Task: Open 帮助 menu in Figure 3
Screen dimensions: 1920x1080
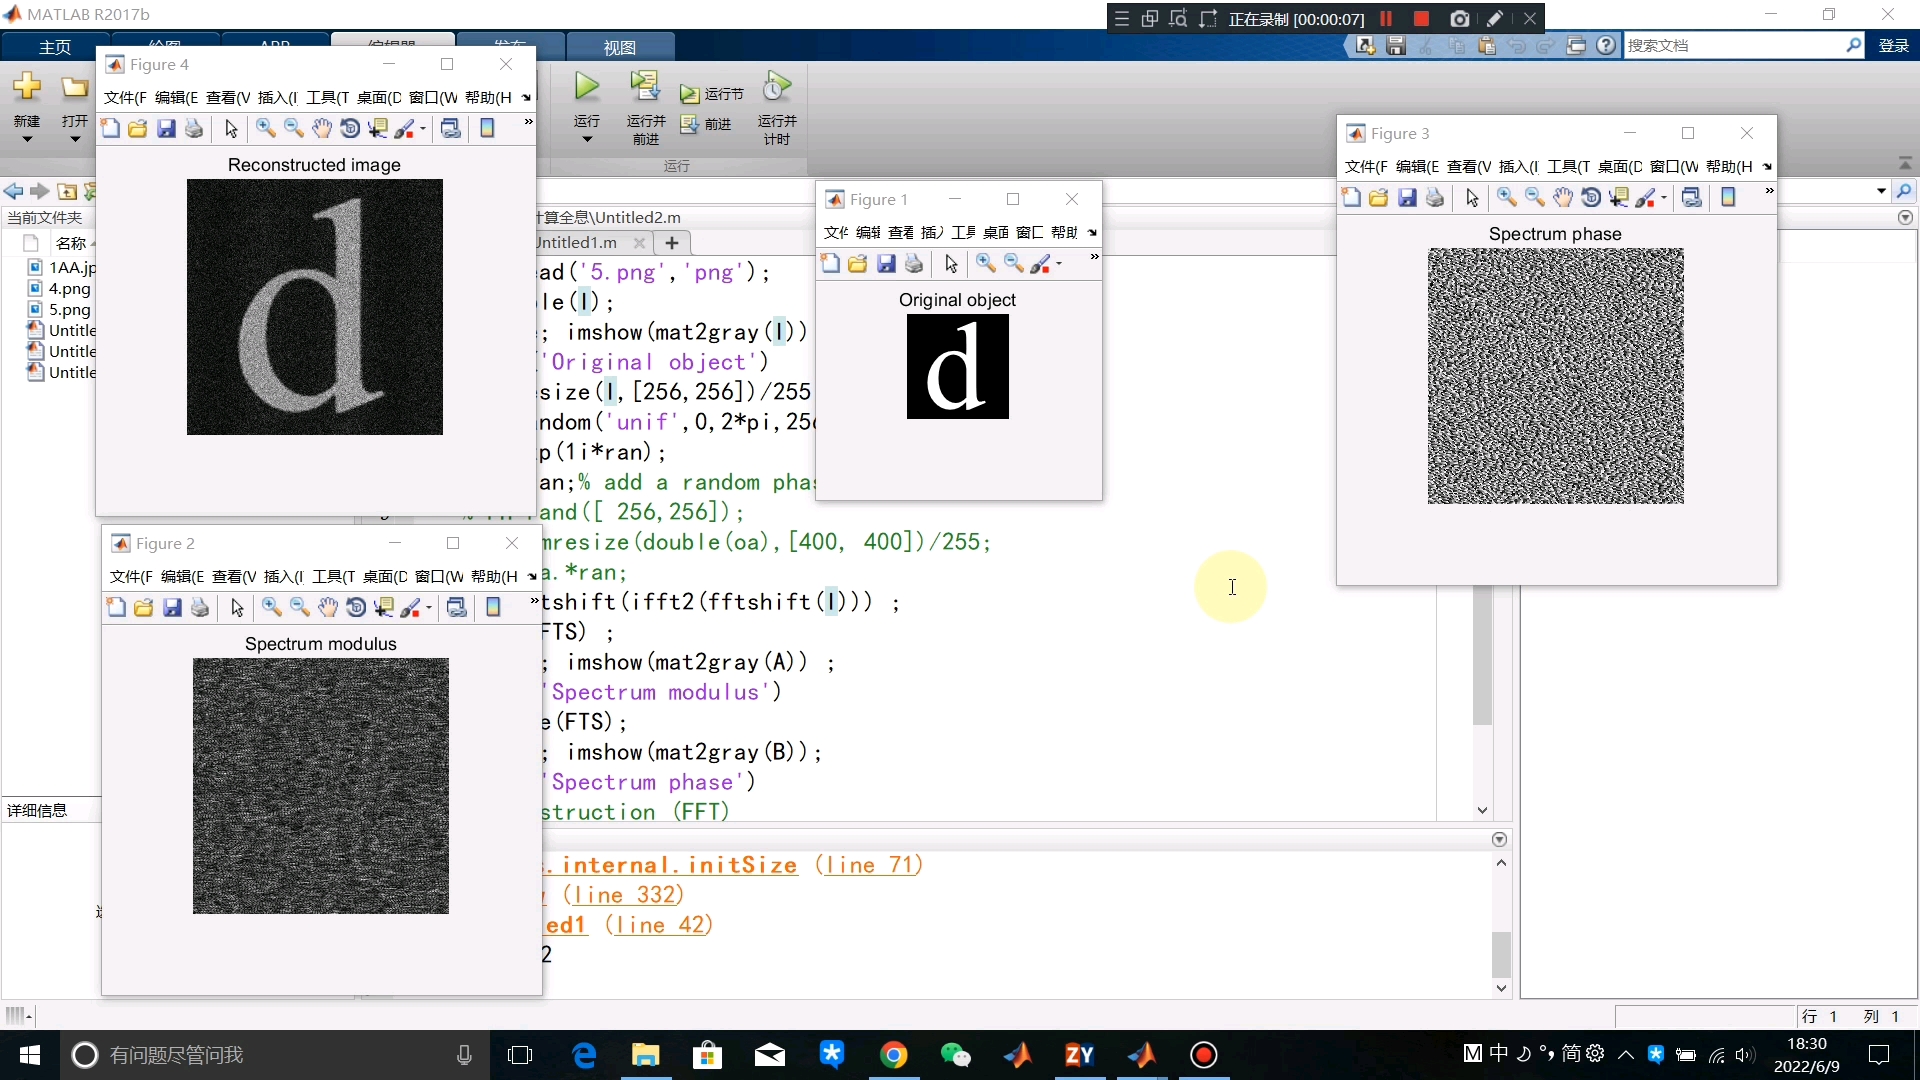Action: click(x=1729, y=166)
